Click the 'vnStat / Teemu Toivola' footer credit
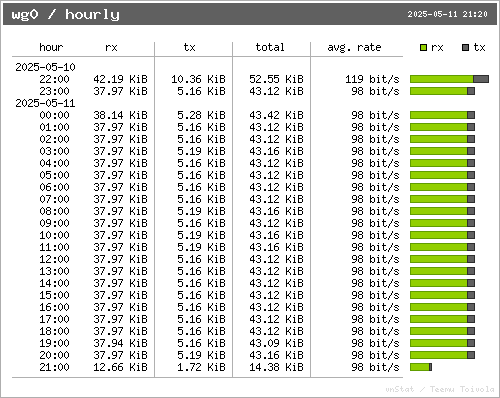500x398 pixels. 440,389
